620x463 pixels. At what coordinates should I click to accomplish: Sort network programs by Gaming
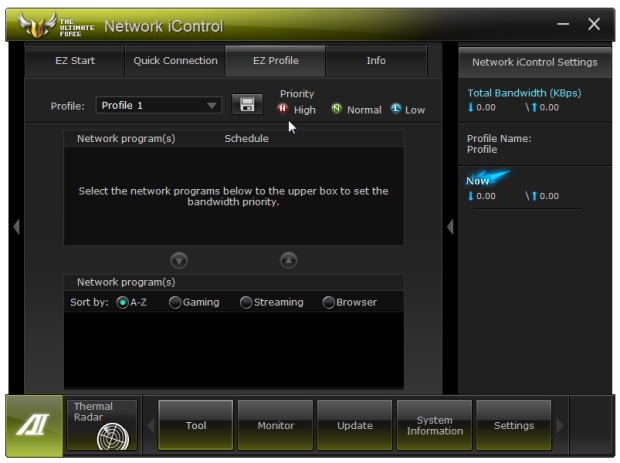tap(175, 302)
